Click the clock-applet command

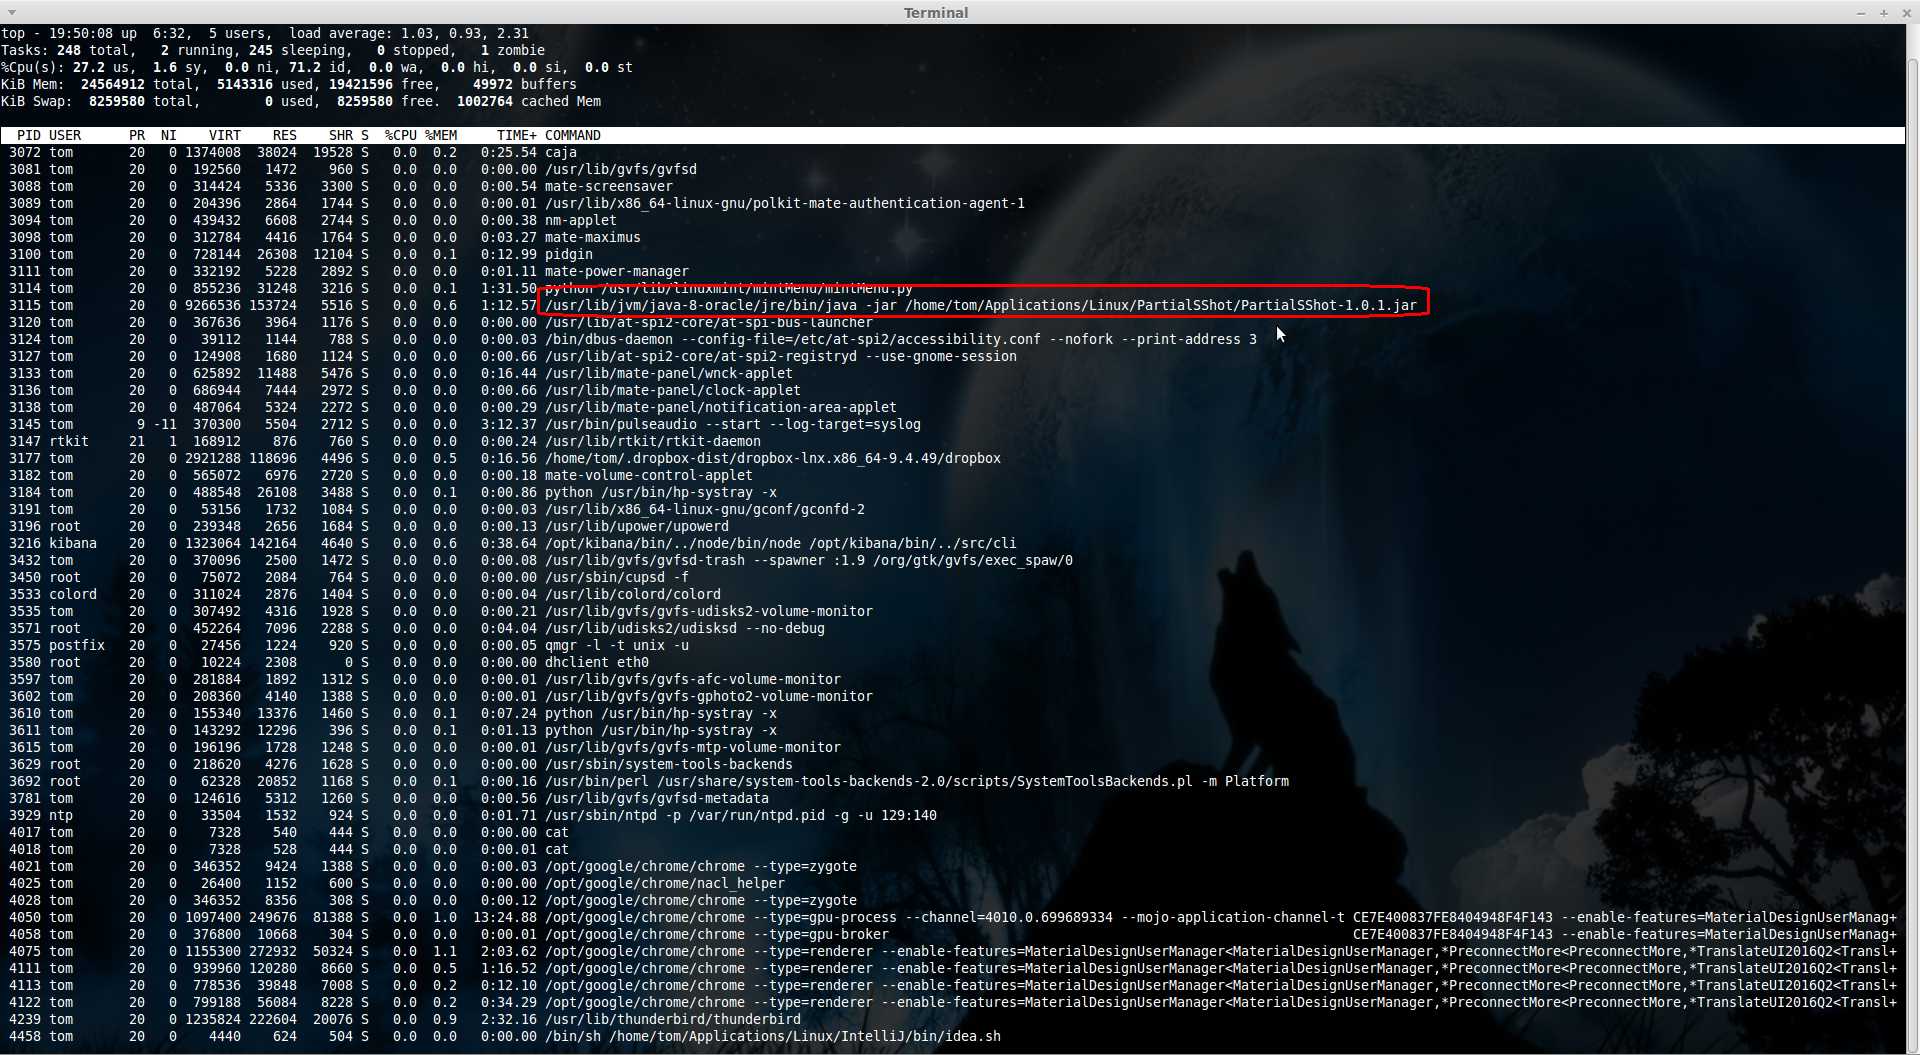tap(672, 390)
